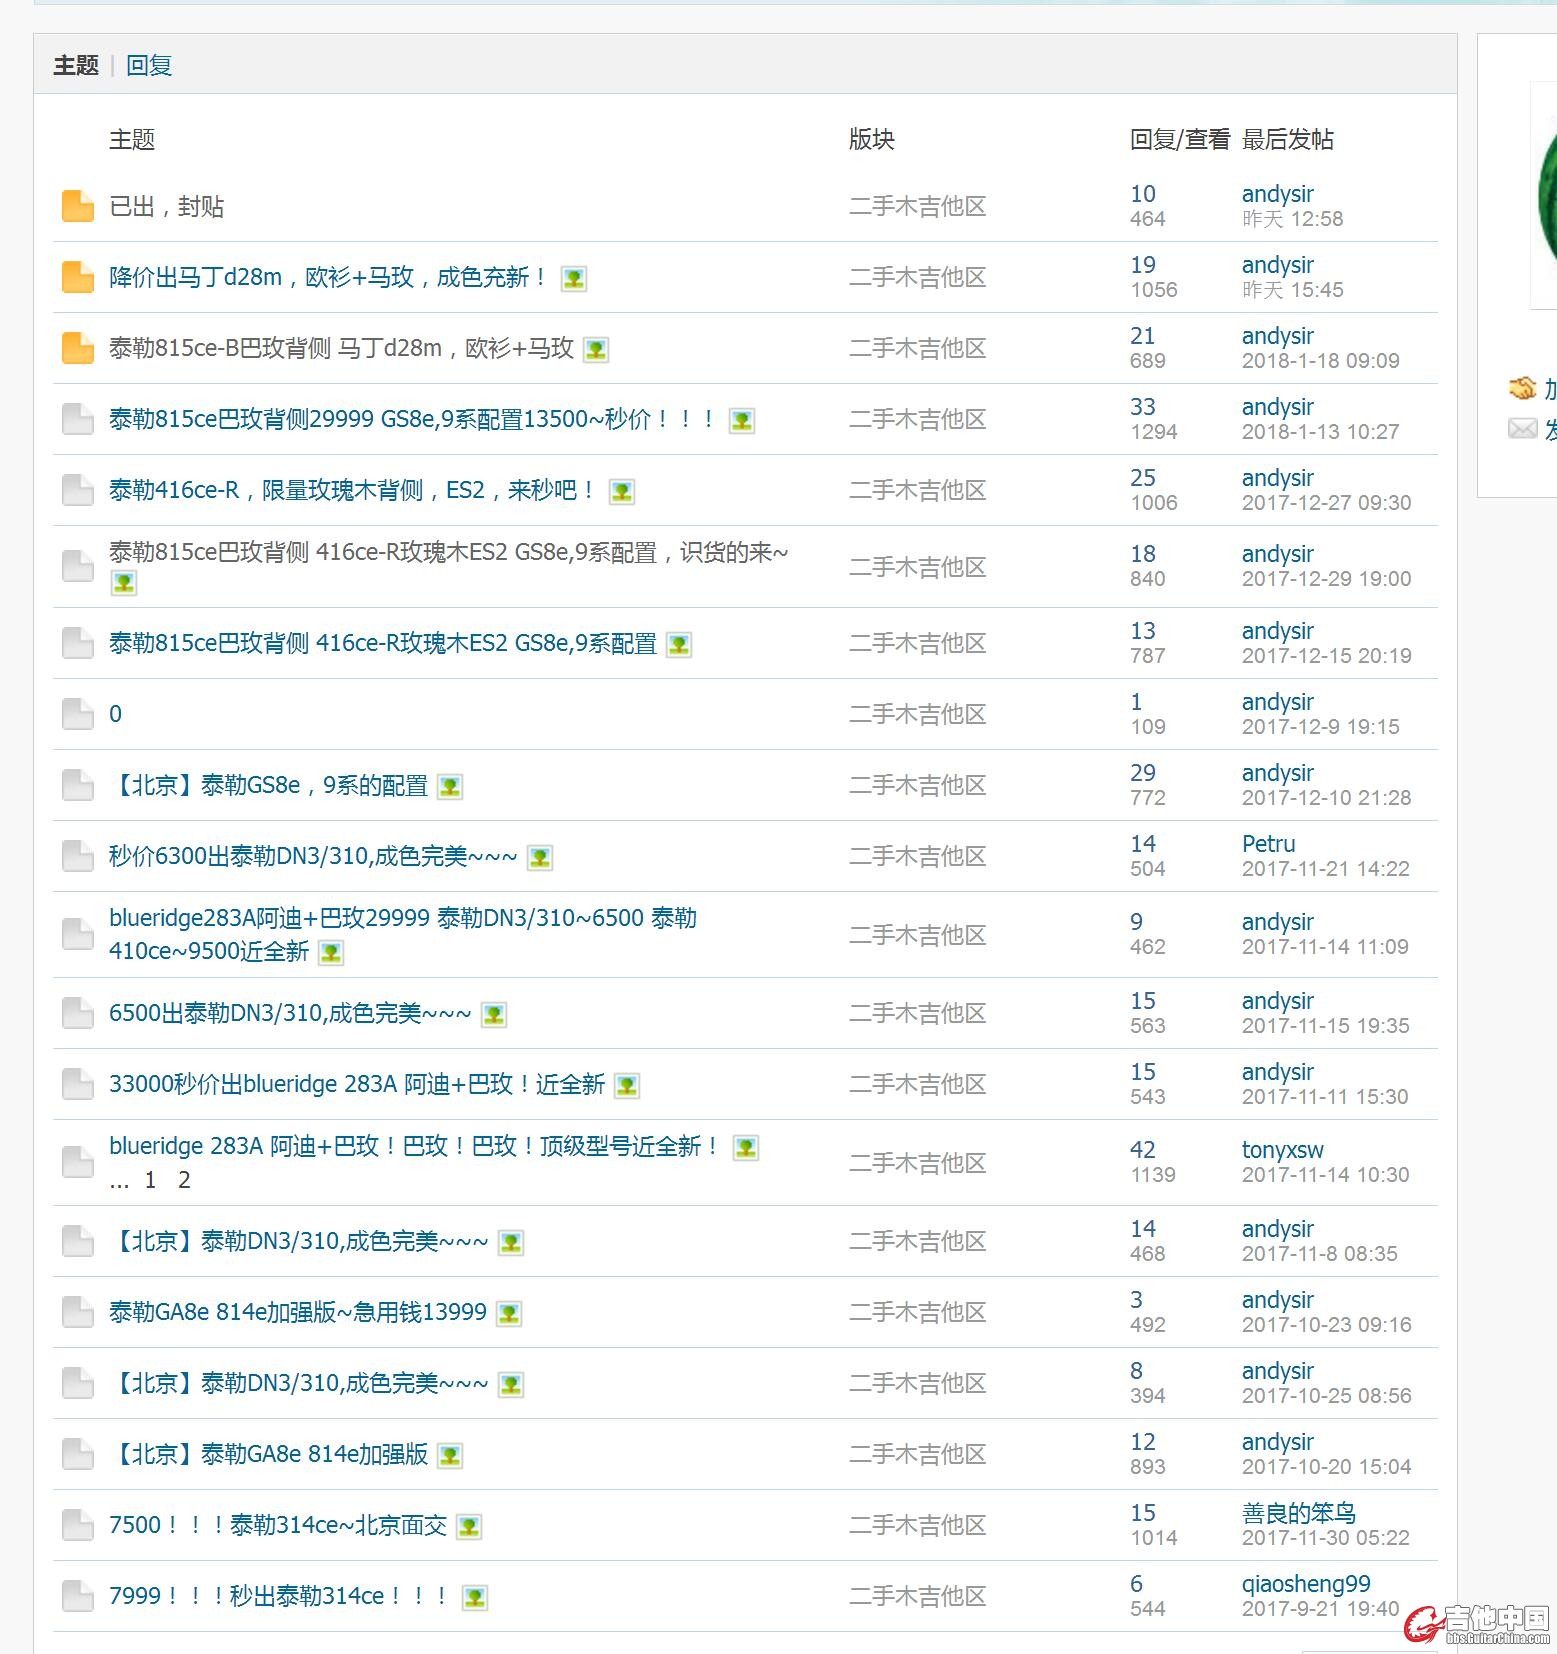This screenshot has height=1654, width=1557.
Task: Click reply count 33 in 泰勒815ce巴玫背侧29999 row
Action: click(x=1143, y=407)
